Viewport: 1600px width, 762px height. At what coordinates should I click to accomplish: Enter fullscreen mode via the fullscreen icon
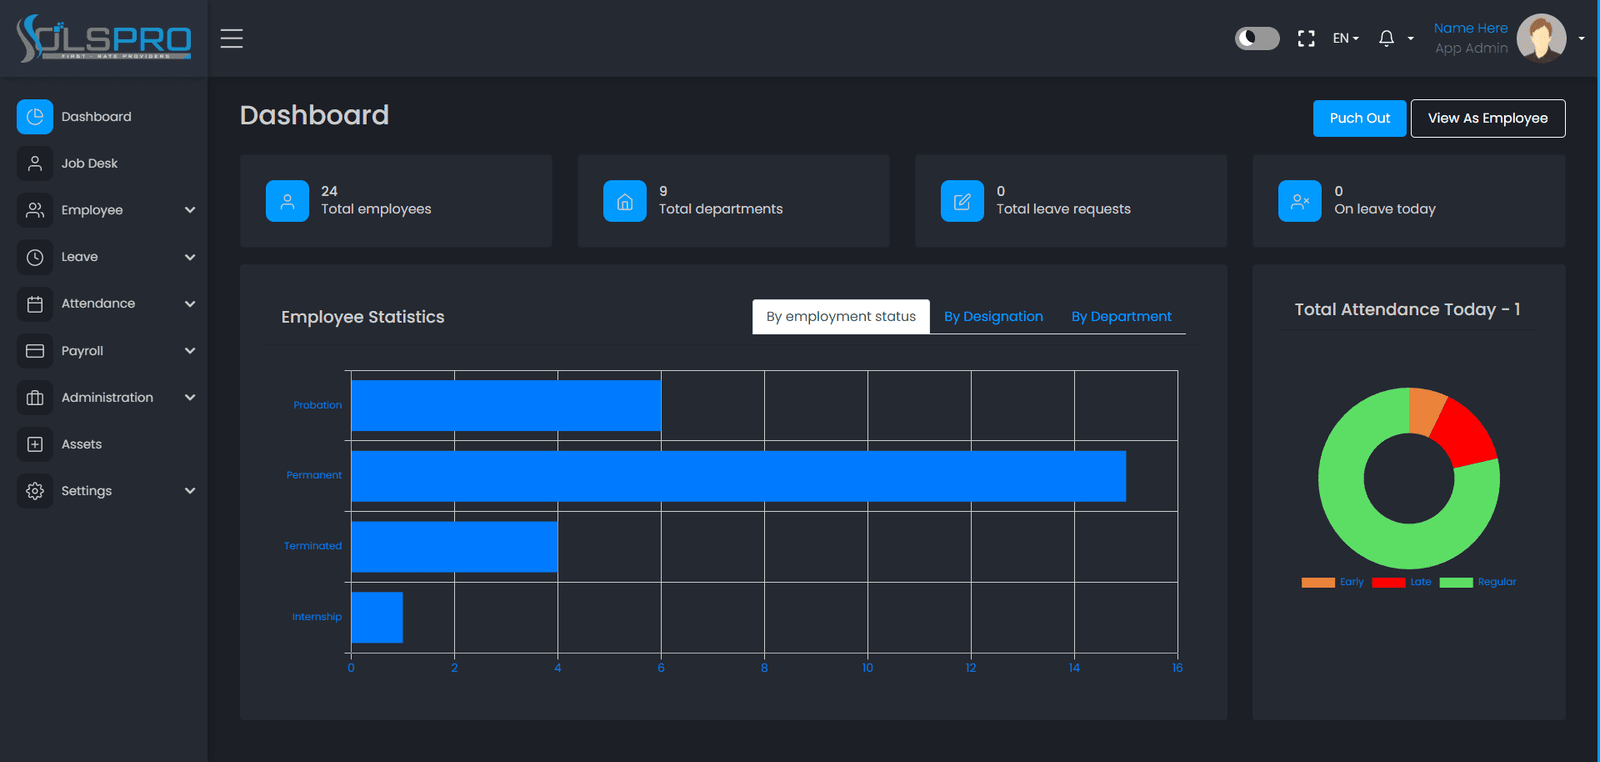click(x=1306, y=38)
